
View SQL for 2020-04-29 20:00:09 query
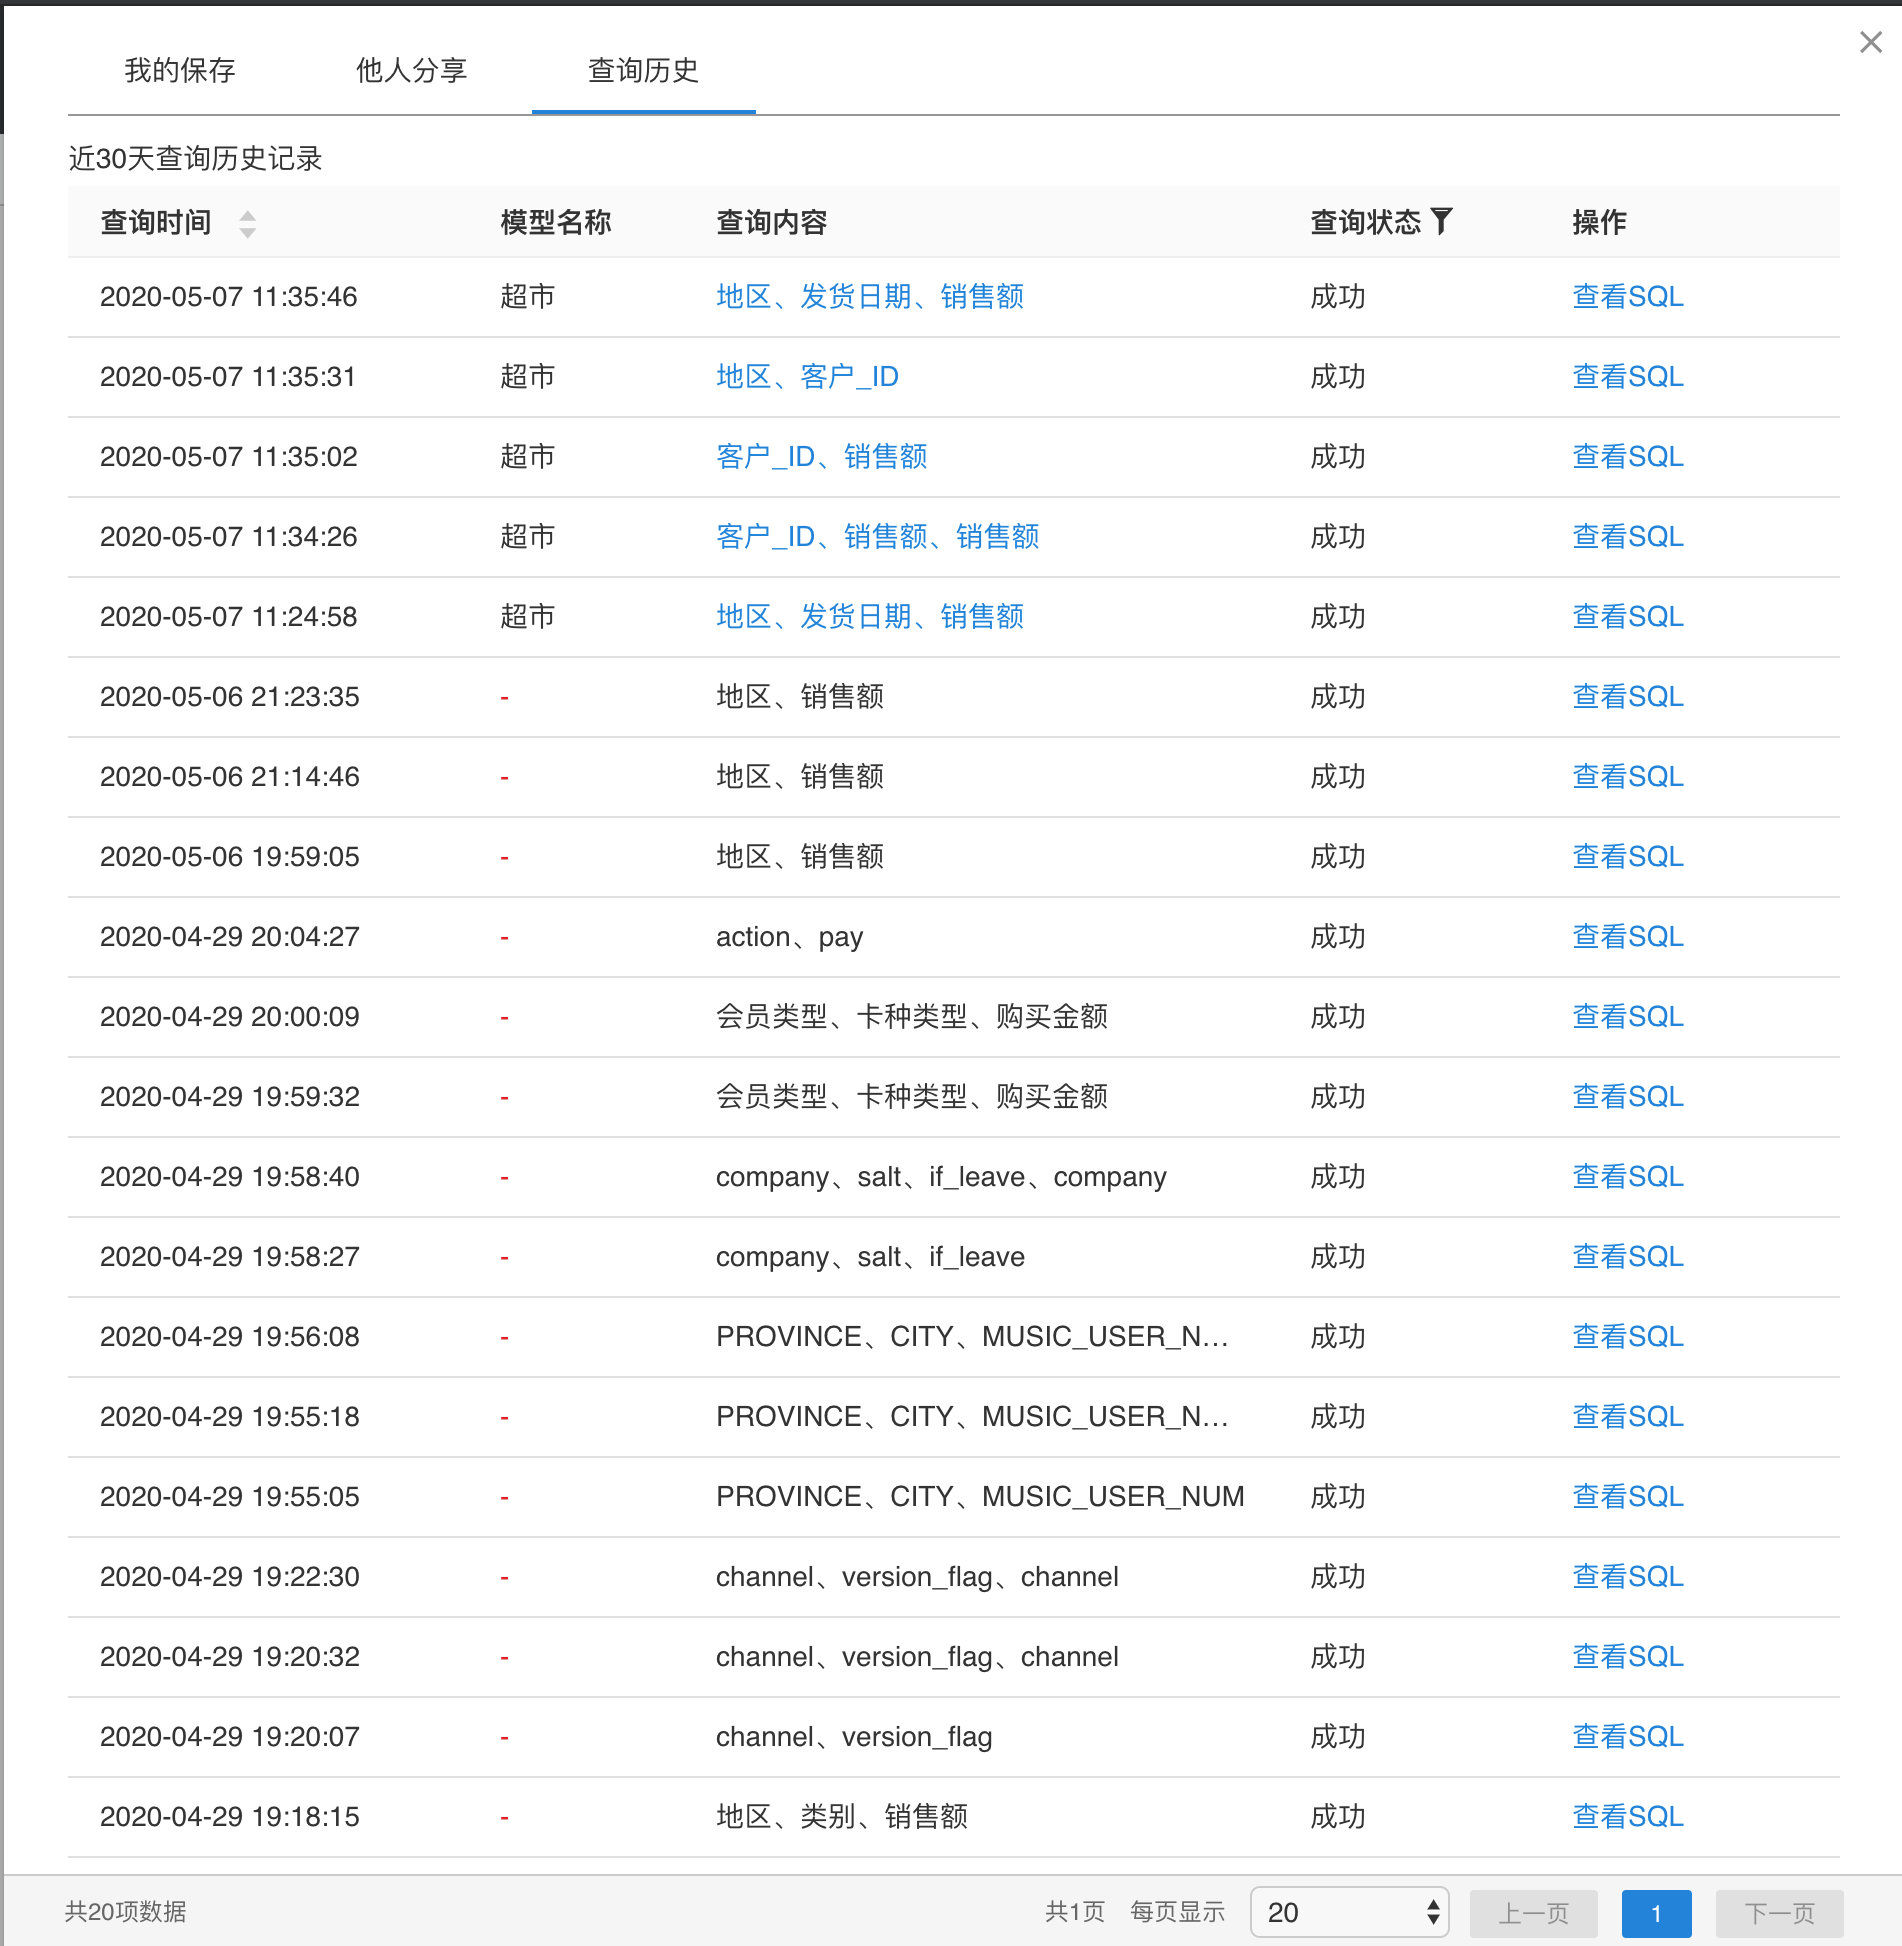(1628, 1017)
